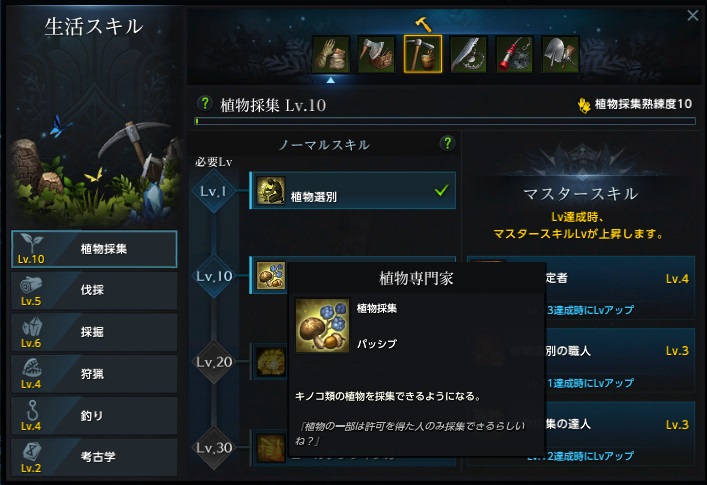Viewport: 707px width, 485px height.
Task: Select the Lv.30 skill row icon
Action: 271,448
